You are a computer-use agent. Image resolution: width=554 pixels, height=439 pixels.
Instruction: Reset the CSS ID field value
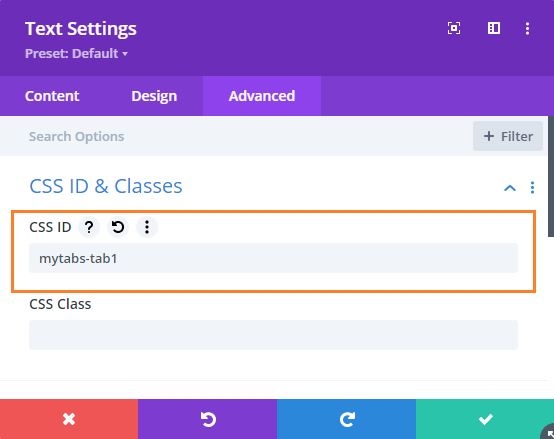click(118, 227)
